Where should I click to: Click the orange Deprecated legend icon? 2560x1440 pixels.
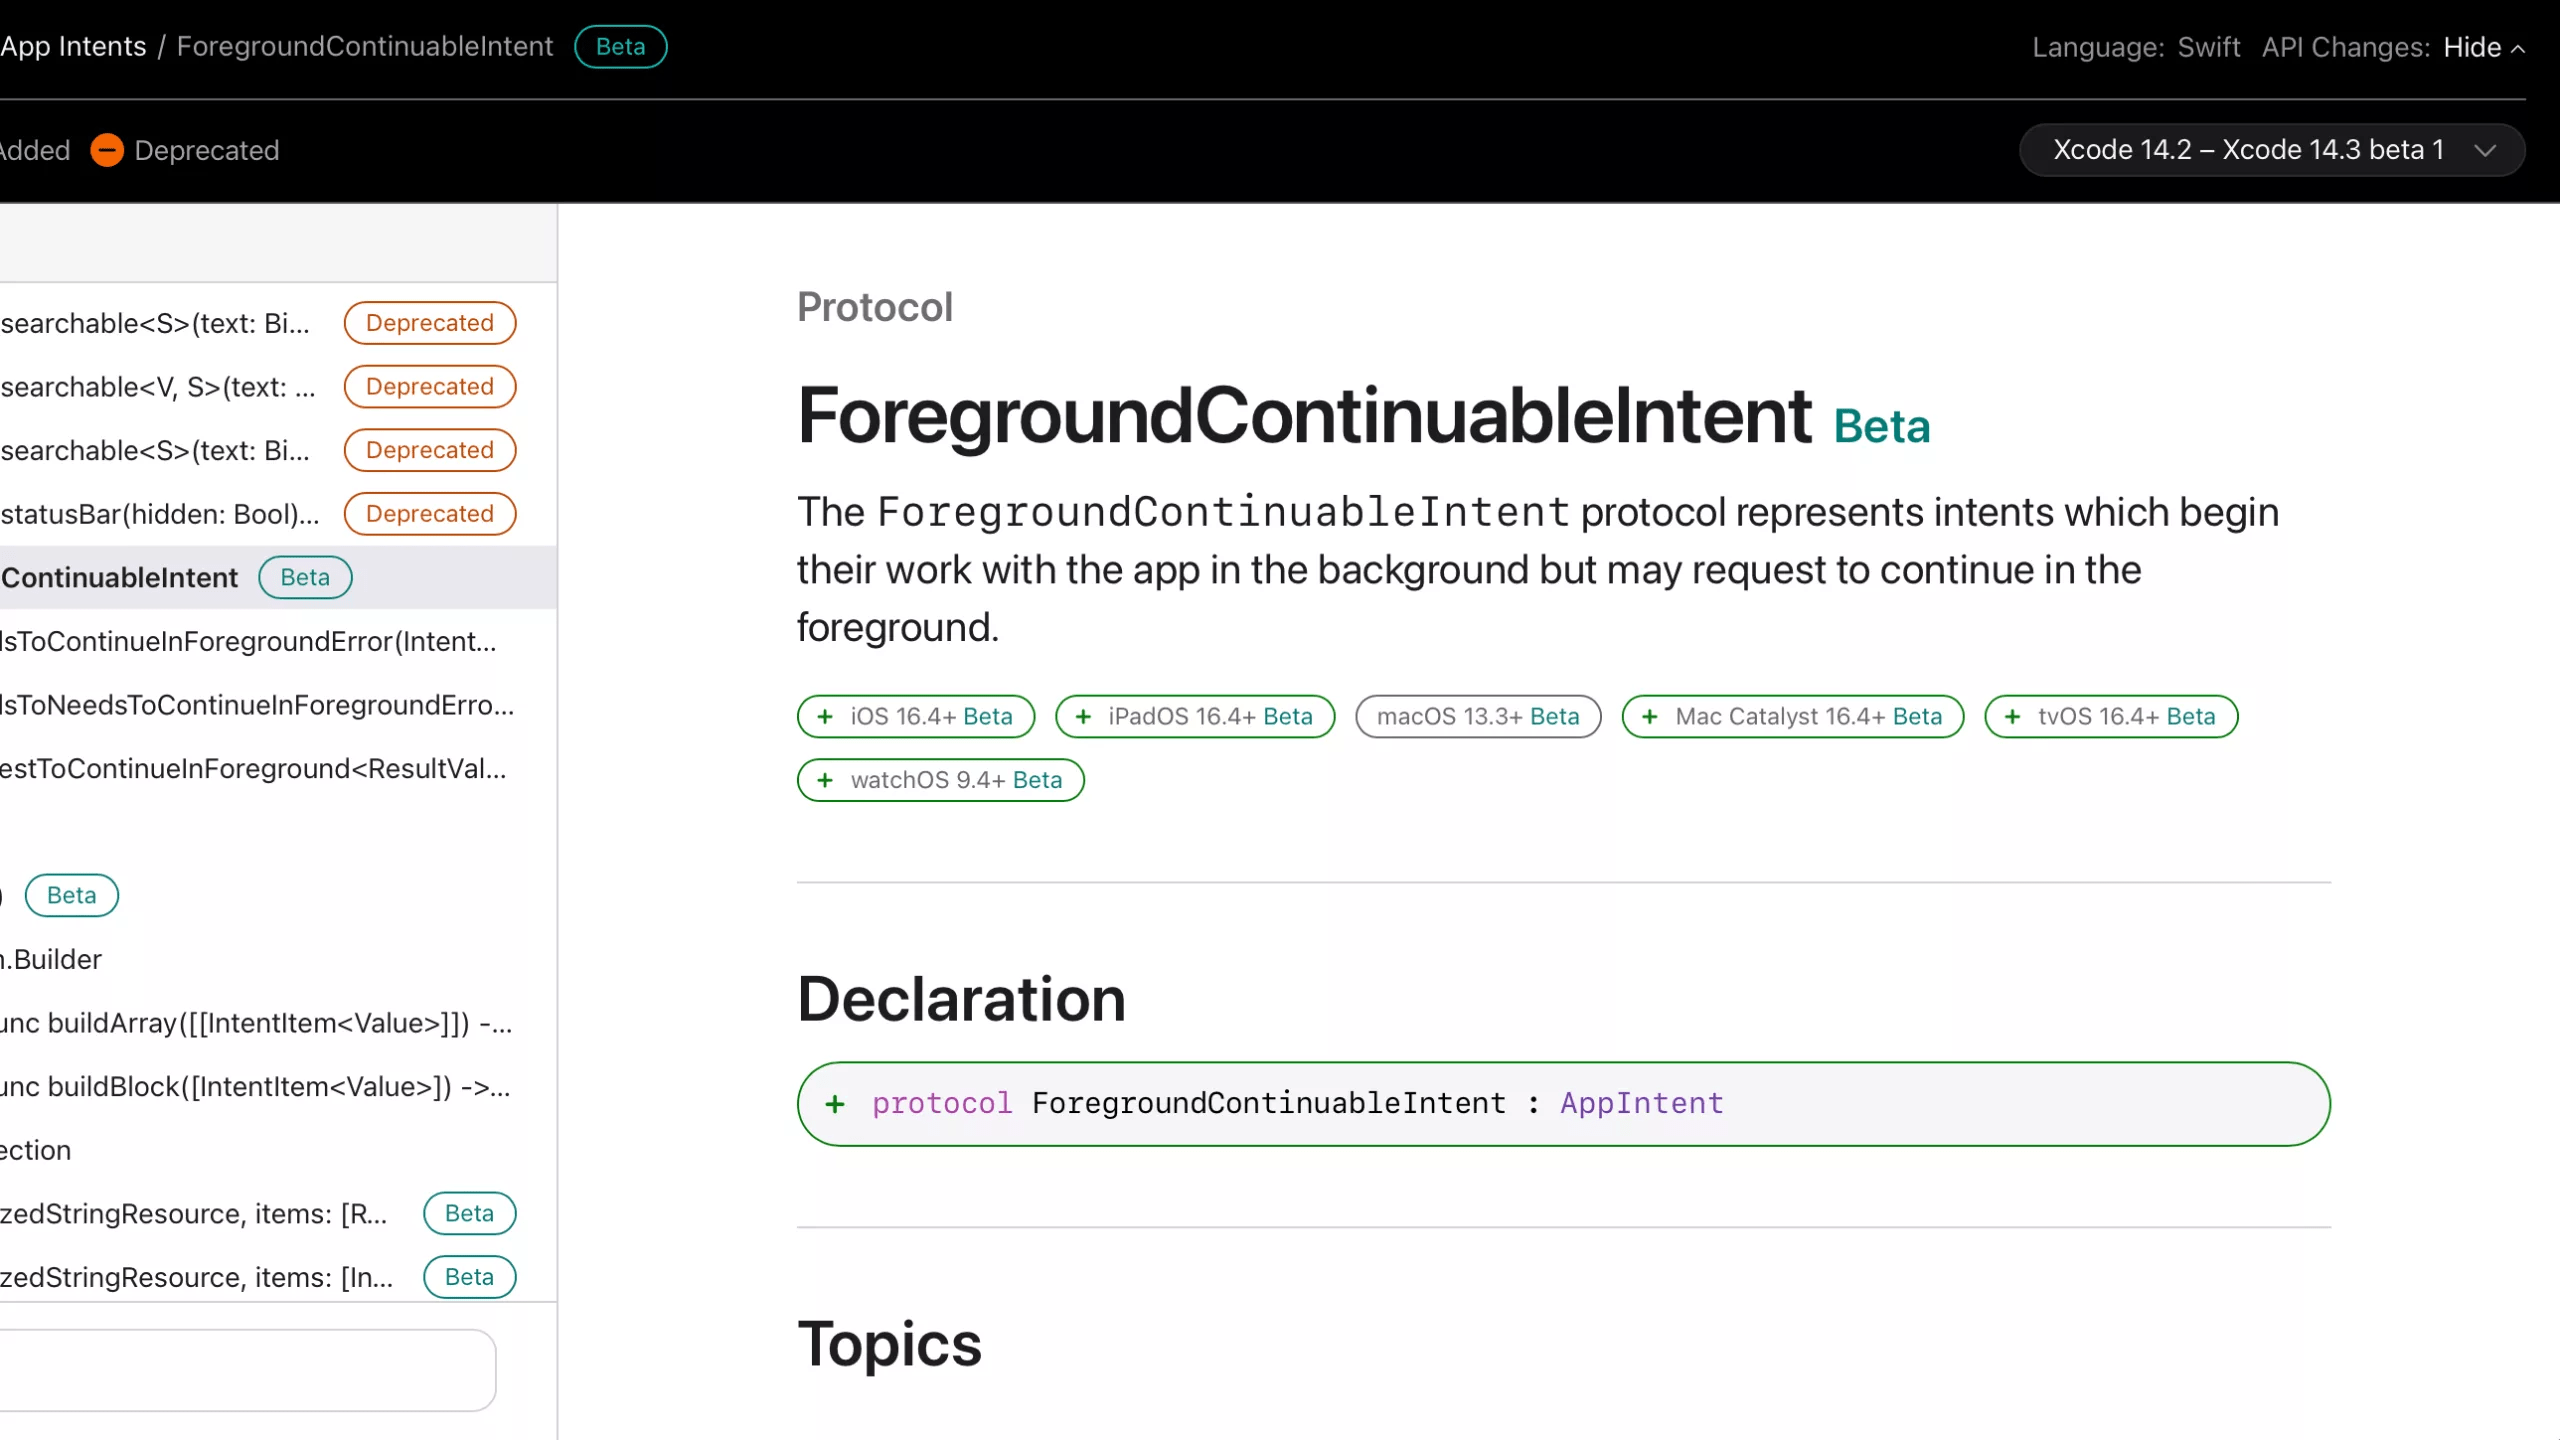pos(107,150)
